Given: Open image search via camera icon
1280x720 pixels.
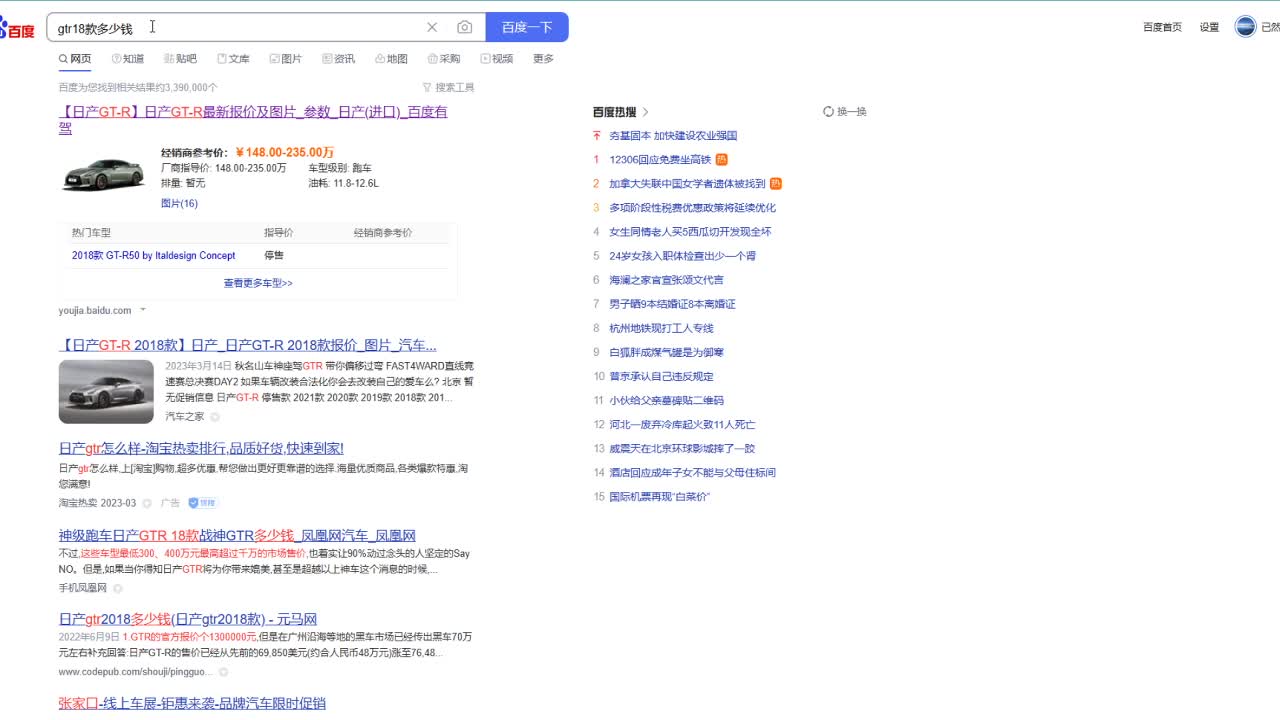Looking at the screenshot, I should tap(464, 27).
